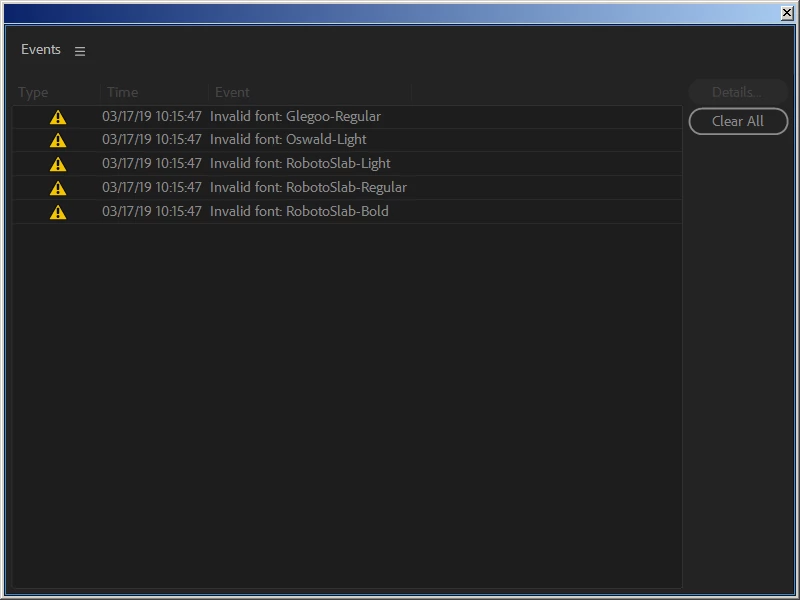Viewport: 800px width, 600px height.
Task: Open the Events panel menu icon
Action: click(x=80, y=51)
